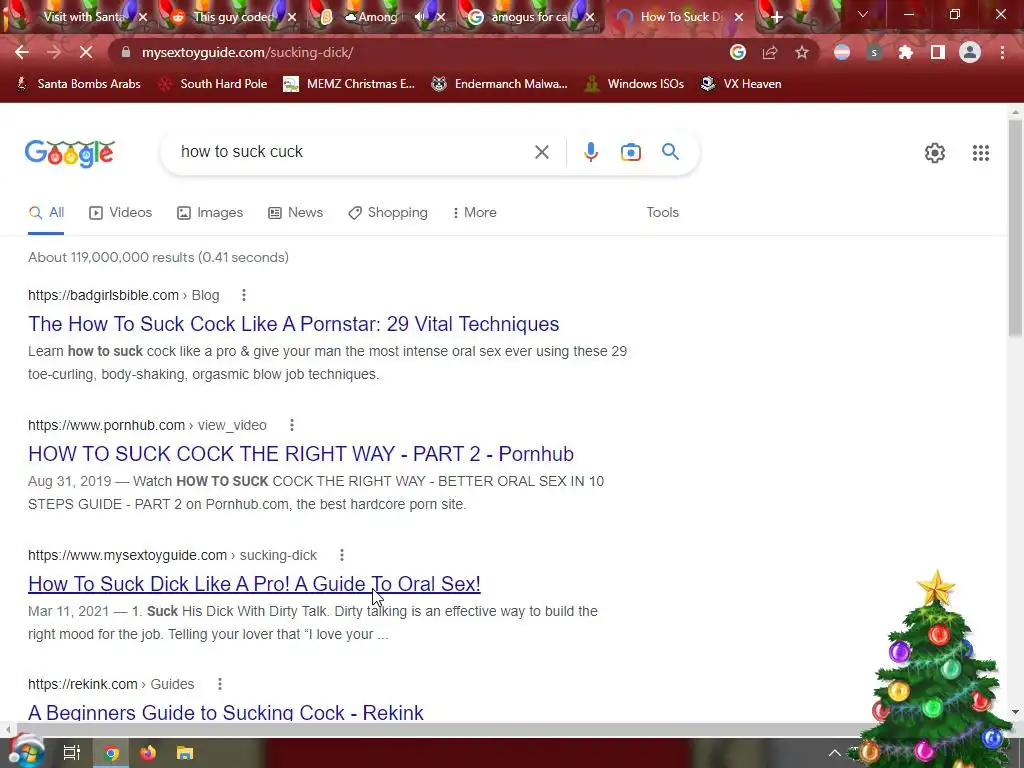
Task: Open the tab search dropdown chevron
Action: [x=863, y=14]
